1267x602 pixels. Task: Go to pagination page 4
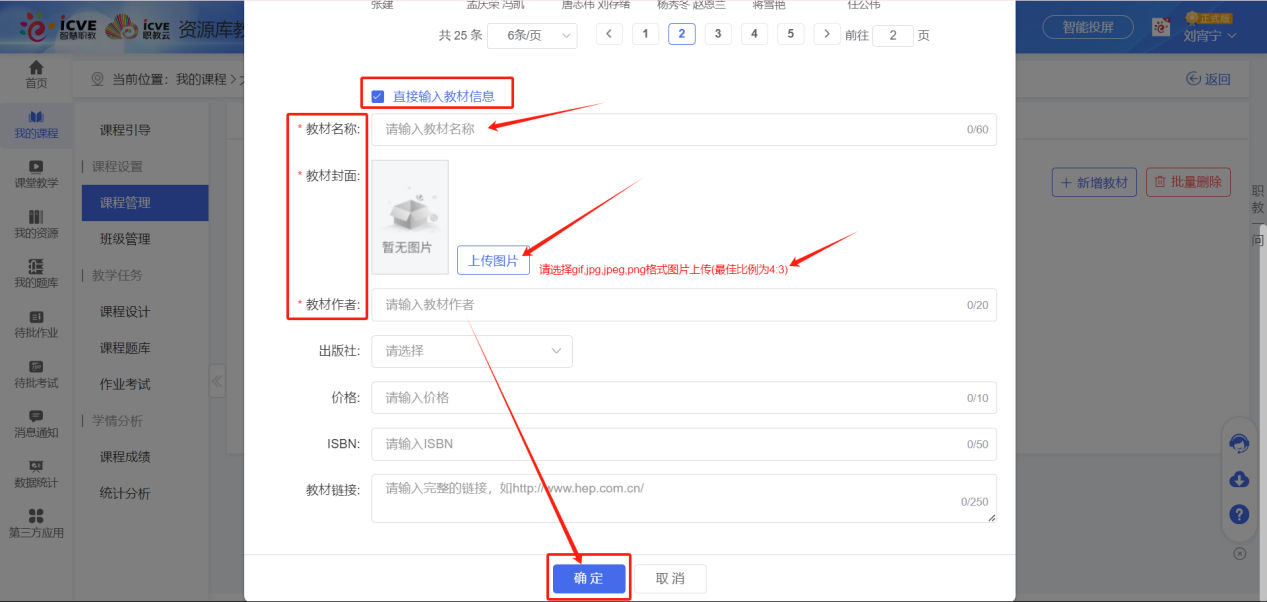point(753,33)
